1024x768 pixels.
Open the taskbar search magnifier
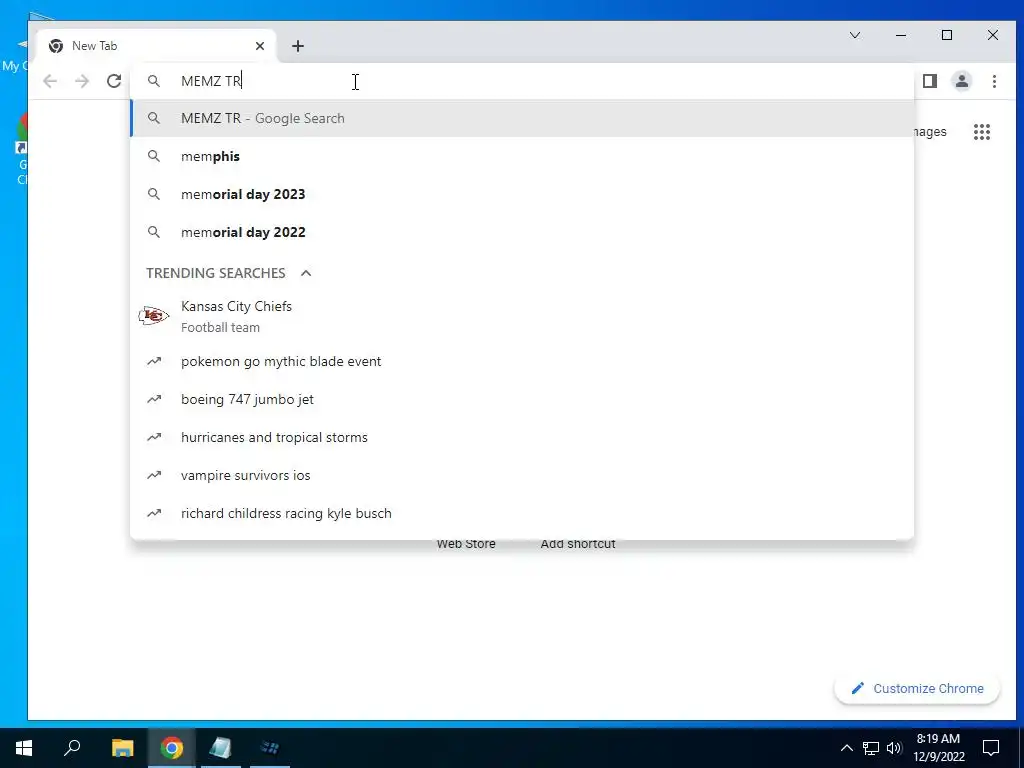point(72,748)
